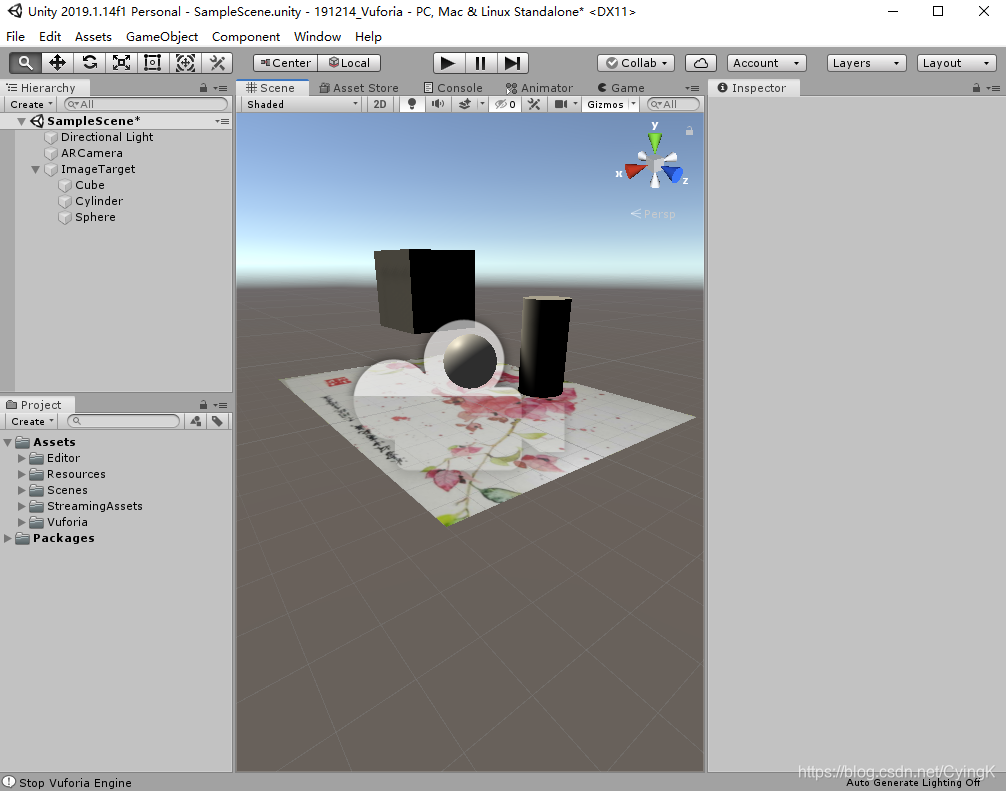Screen dimensions: 1006x791
Task: Open scene camera settings icon
Action: click(561, 104)
